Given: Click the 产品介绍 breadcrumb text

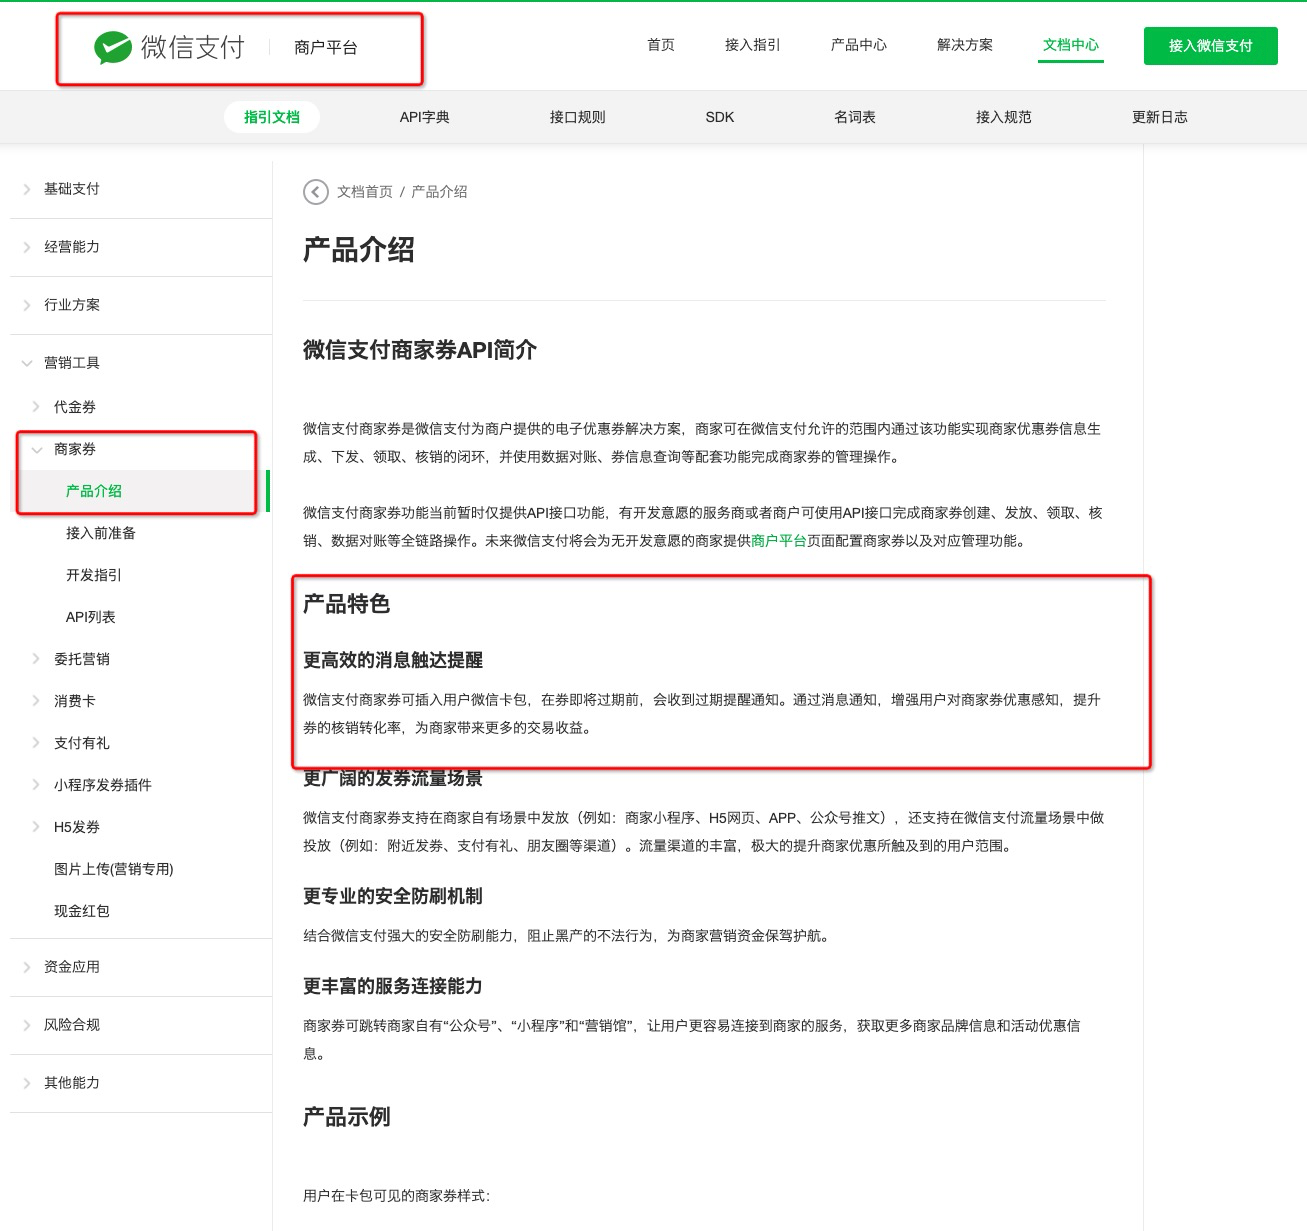Looking at the screenshot, I should point(440,192).
